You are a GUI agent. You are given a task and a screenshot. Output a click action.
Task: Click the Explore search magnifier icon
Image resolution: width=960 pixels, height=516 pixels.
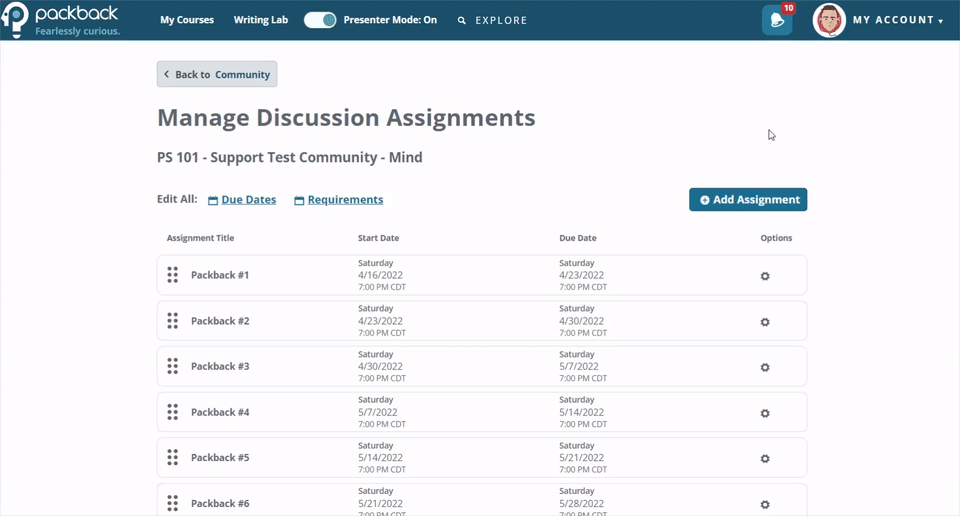462,20
